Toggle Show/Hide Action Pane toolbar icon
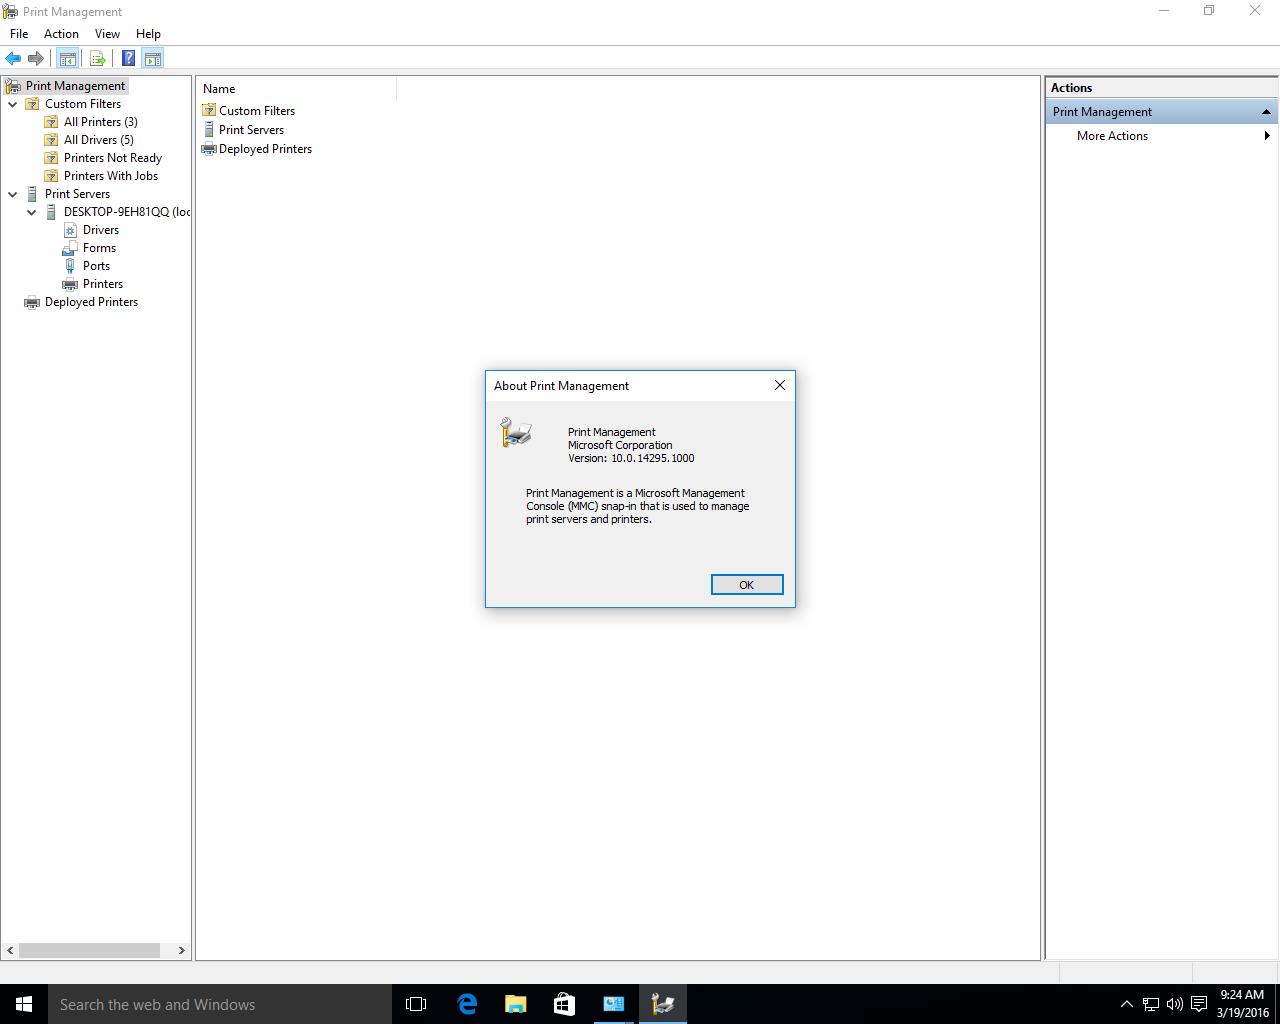Viewport: 1280px width, 1024px height. 153,59
